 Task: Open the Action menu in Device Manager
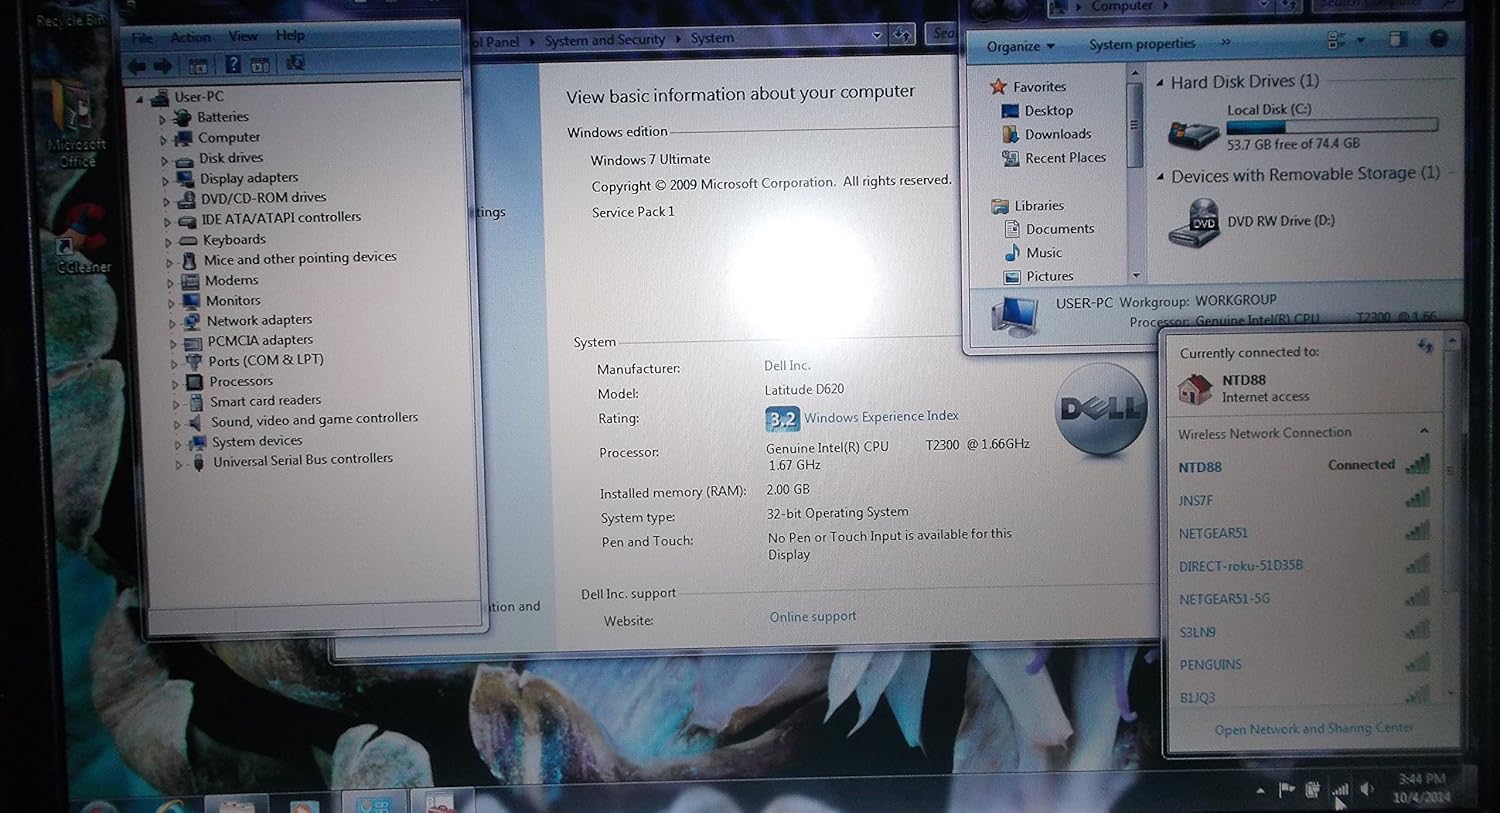190,37
